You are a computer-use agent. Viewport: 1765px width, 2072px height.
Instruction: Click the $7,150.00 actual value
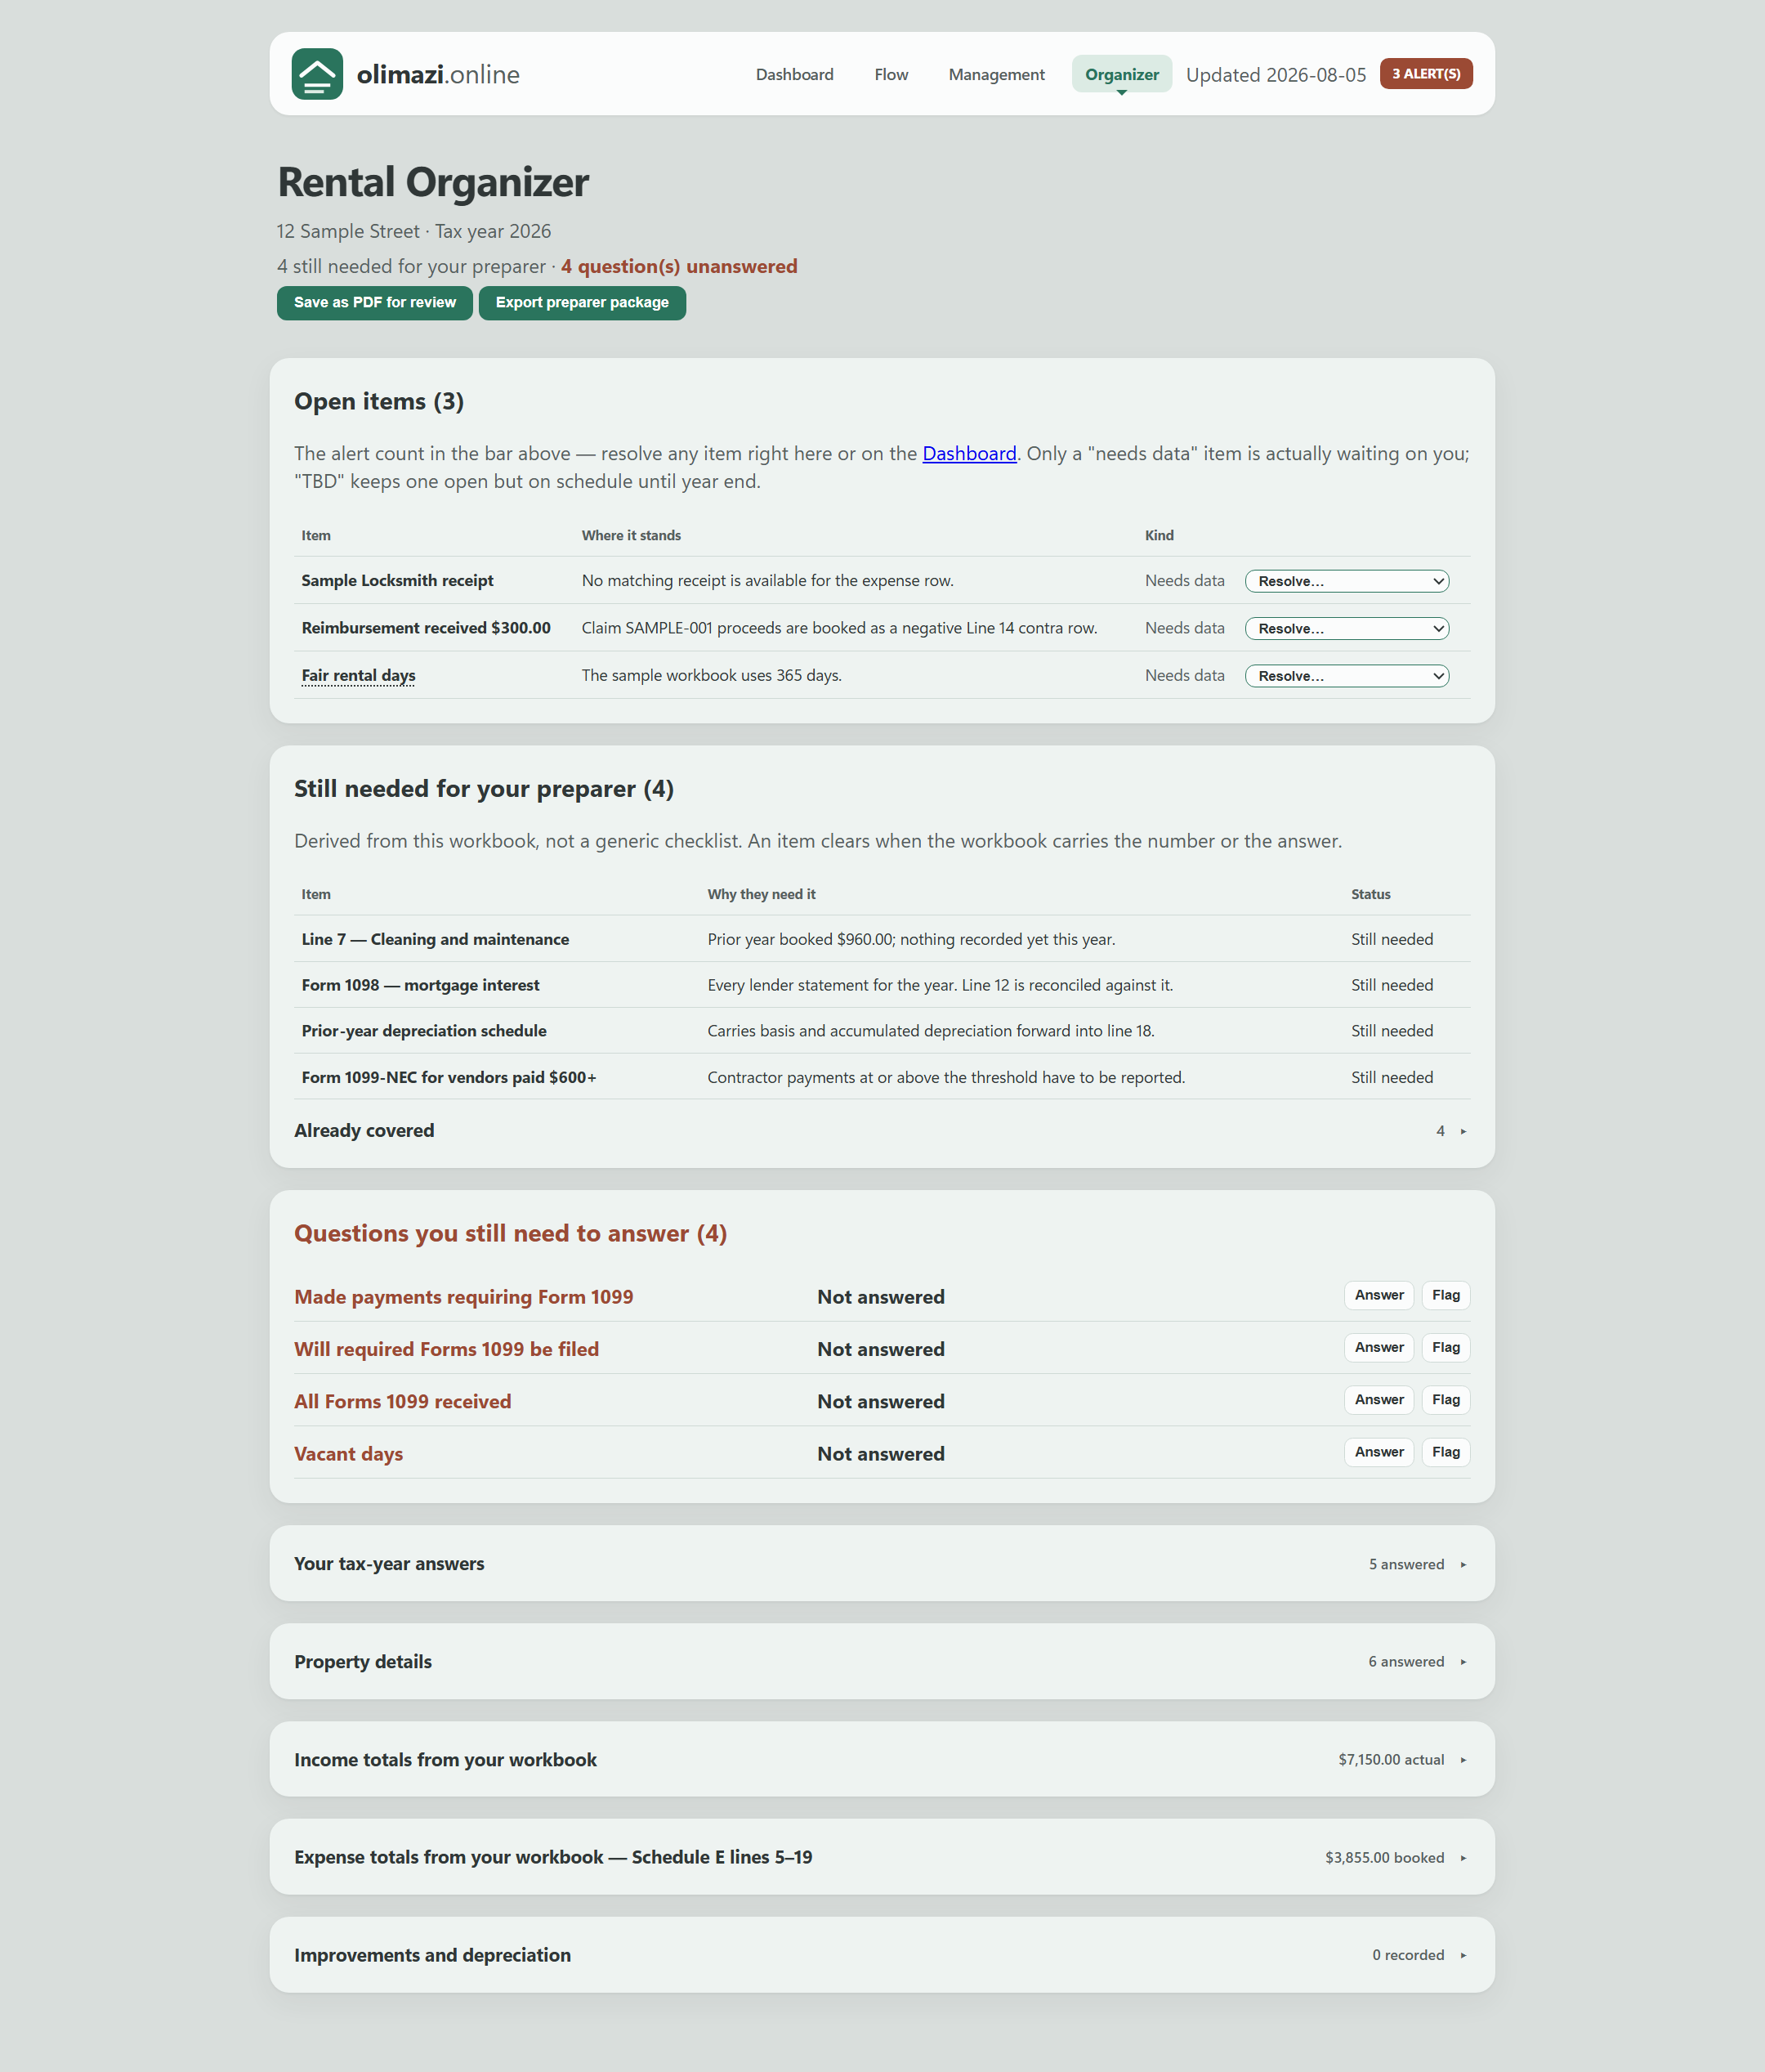(1391, 1760)
